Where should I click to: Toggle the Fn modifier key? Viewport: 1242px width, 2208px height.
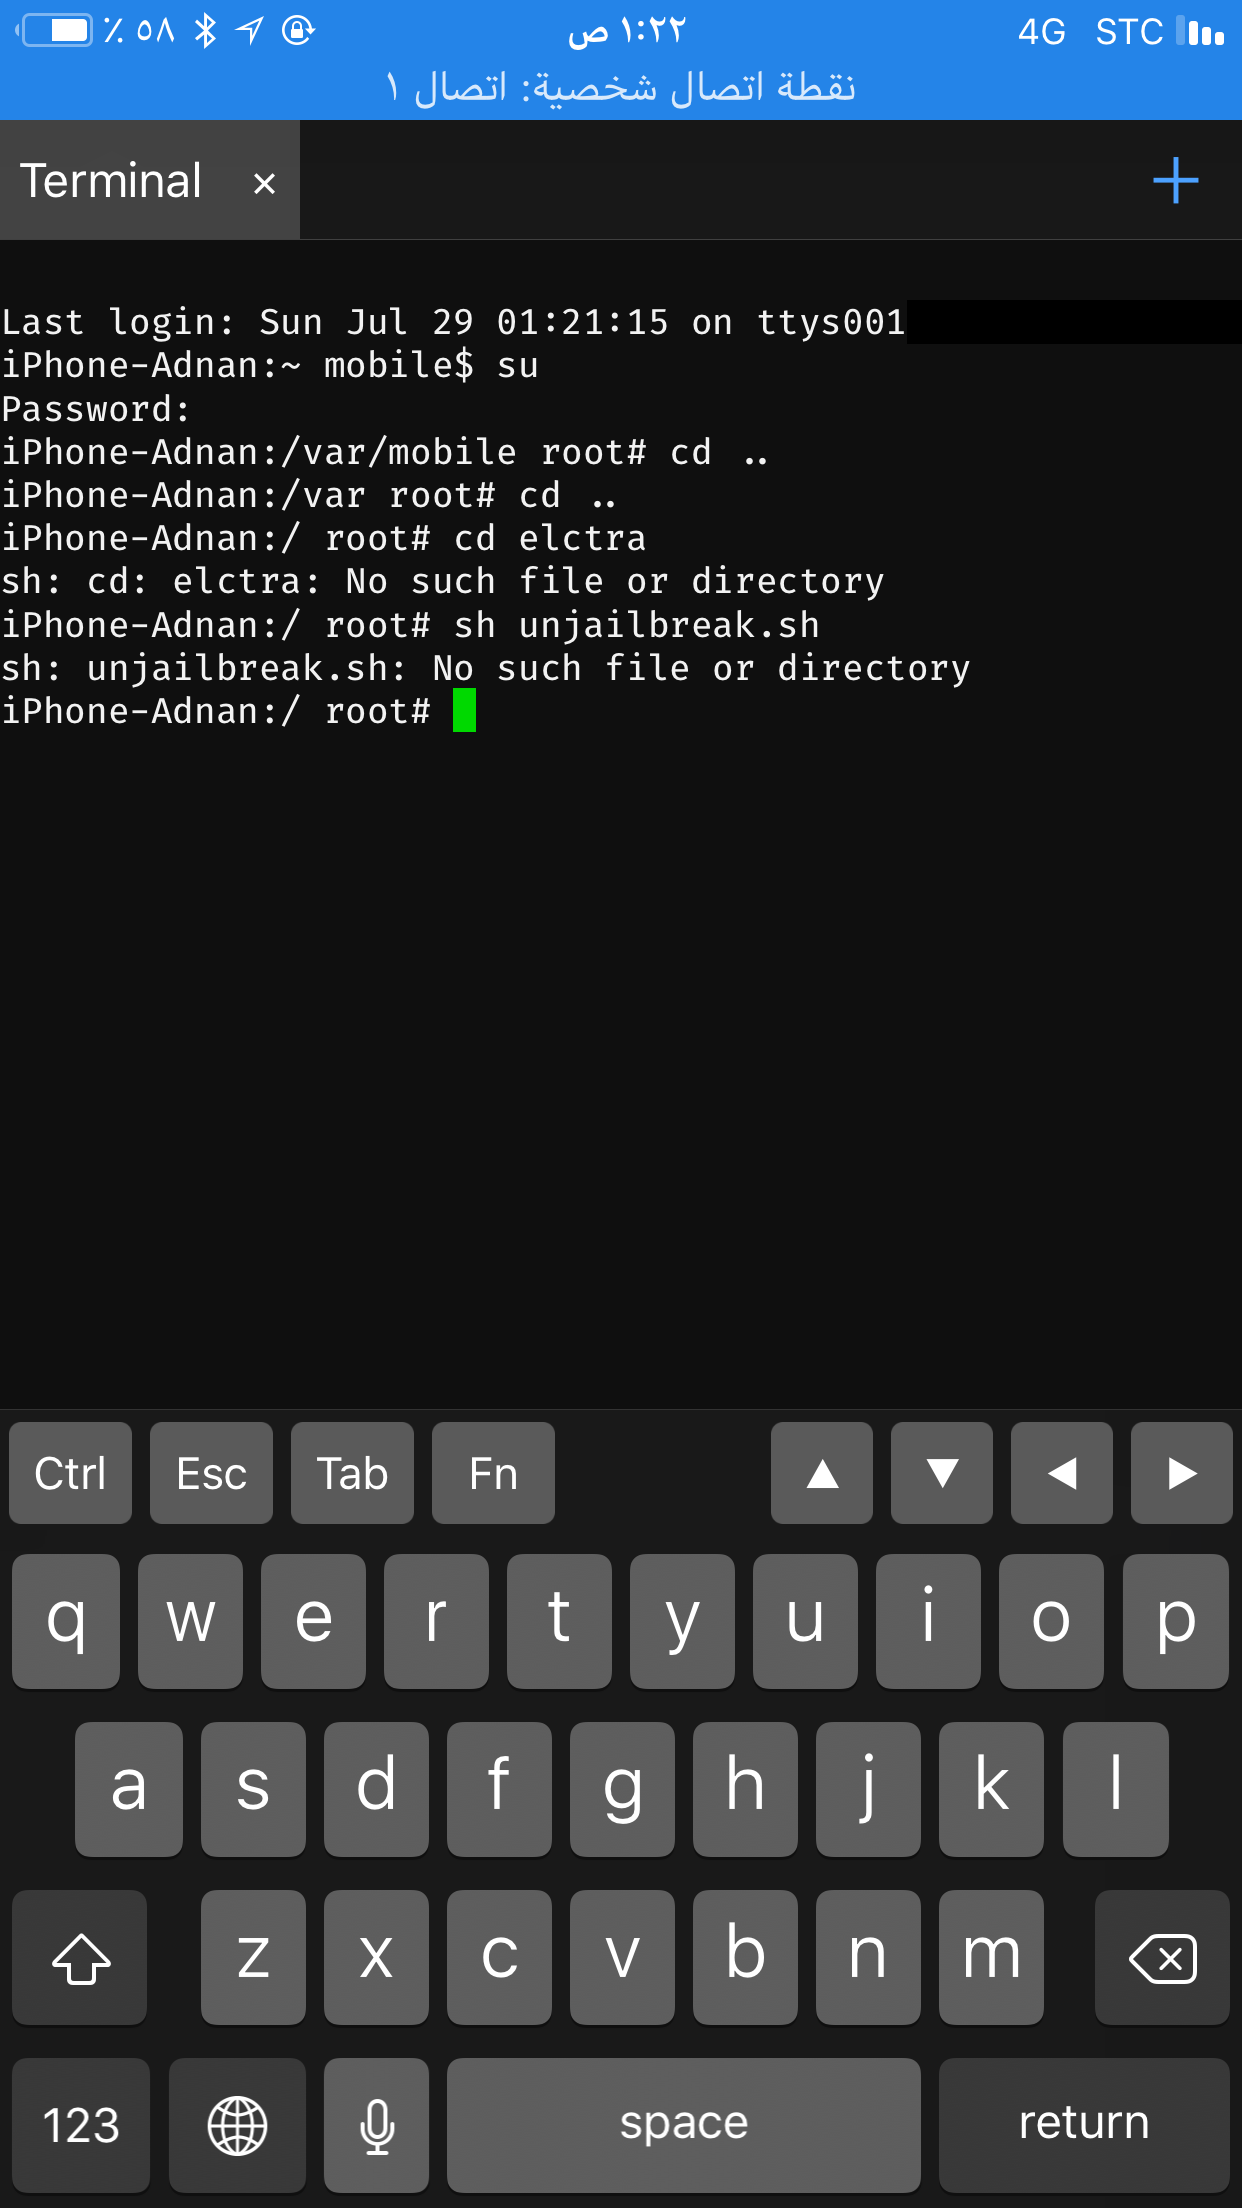click(x=493, y=1473)
